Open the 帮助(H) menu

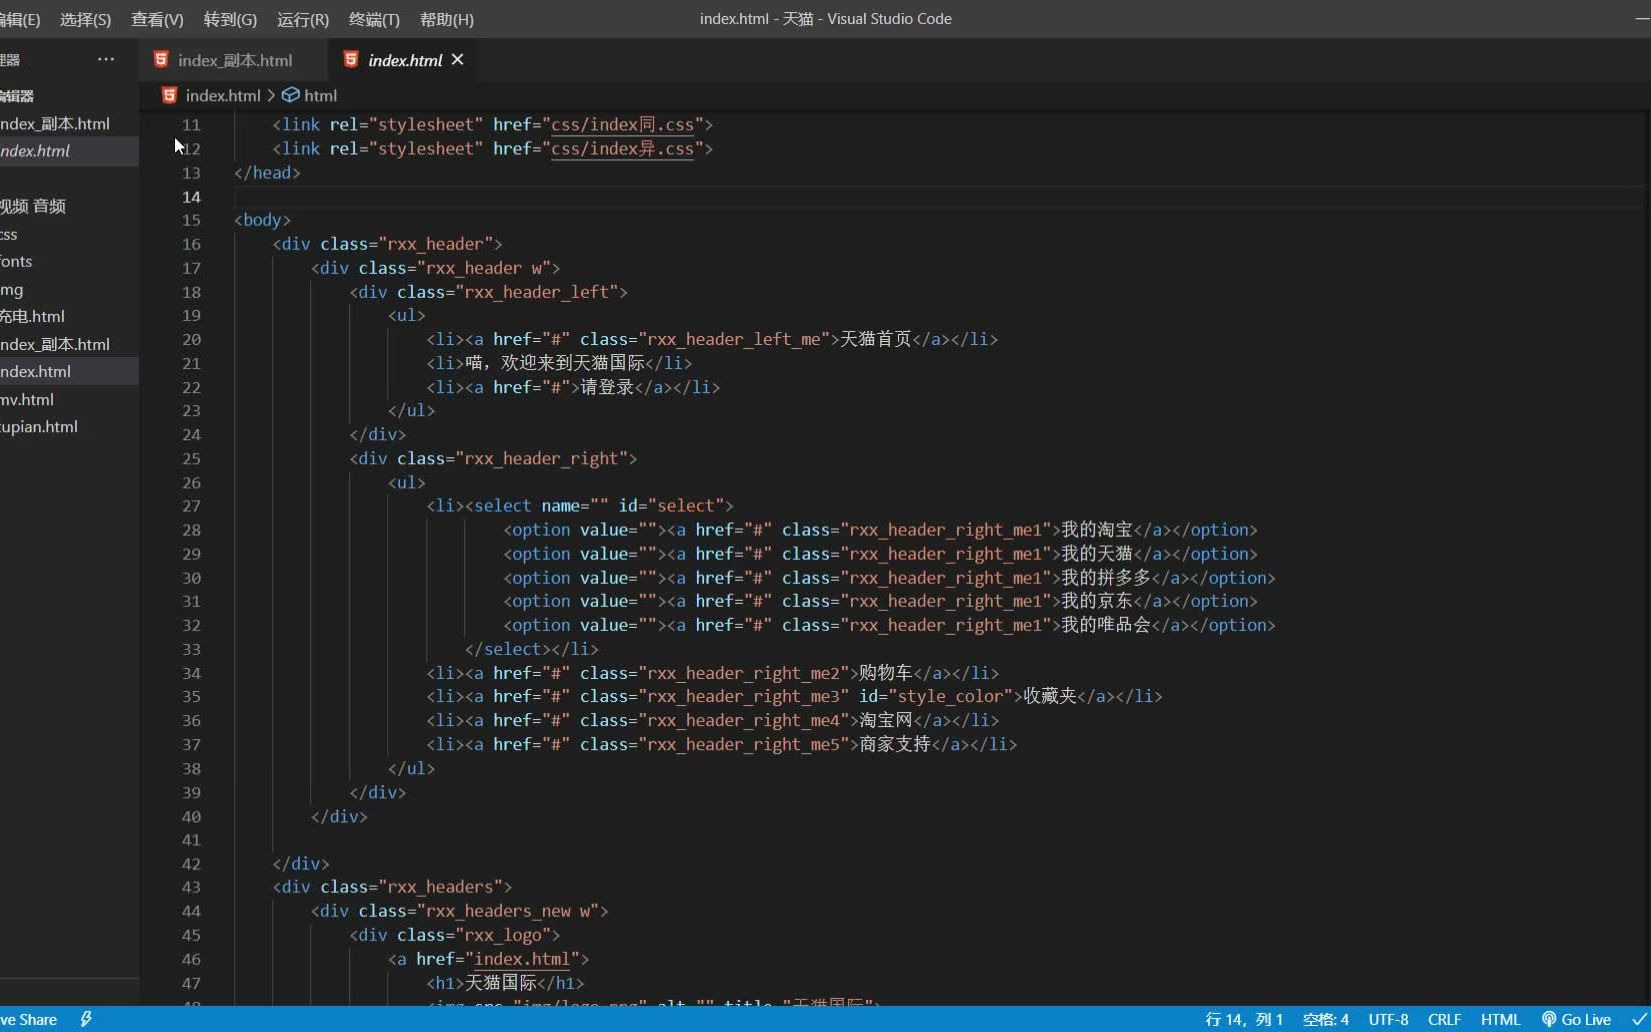(x=447, y=19)
